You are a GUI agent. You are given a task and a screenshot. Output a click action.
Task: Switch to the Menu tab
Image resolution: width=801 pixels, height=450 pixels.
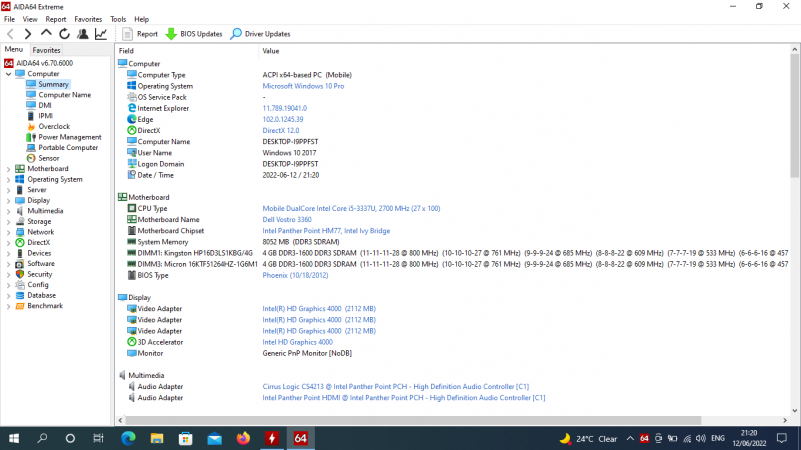click(14, 50)
